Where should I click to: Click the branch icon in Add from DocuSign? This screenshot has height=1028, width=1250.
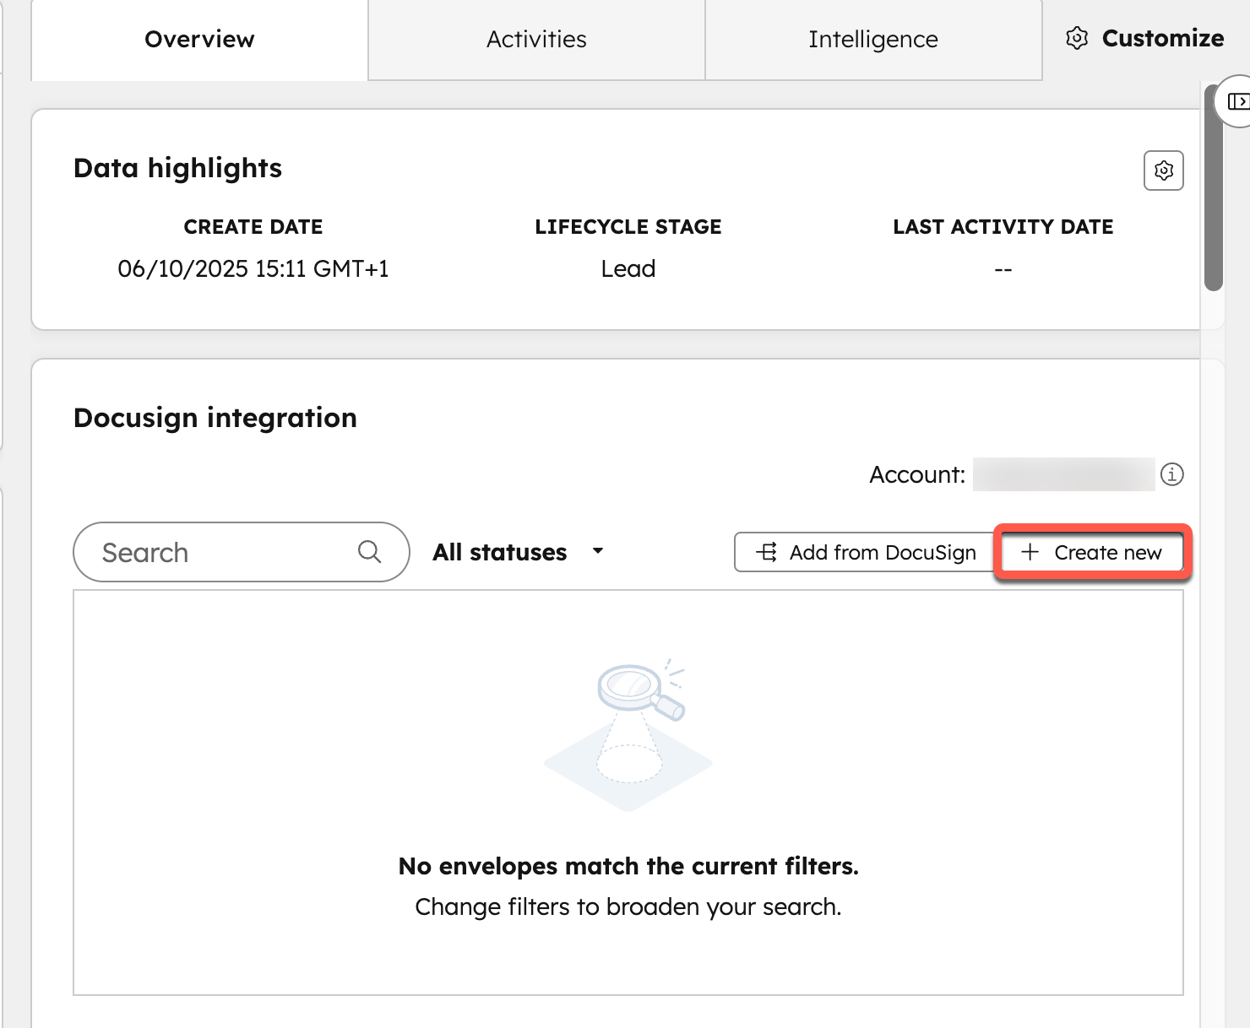(x=767, y=551)
